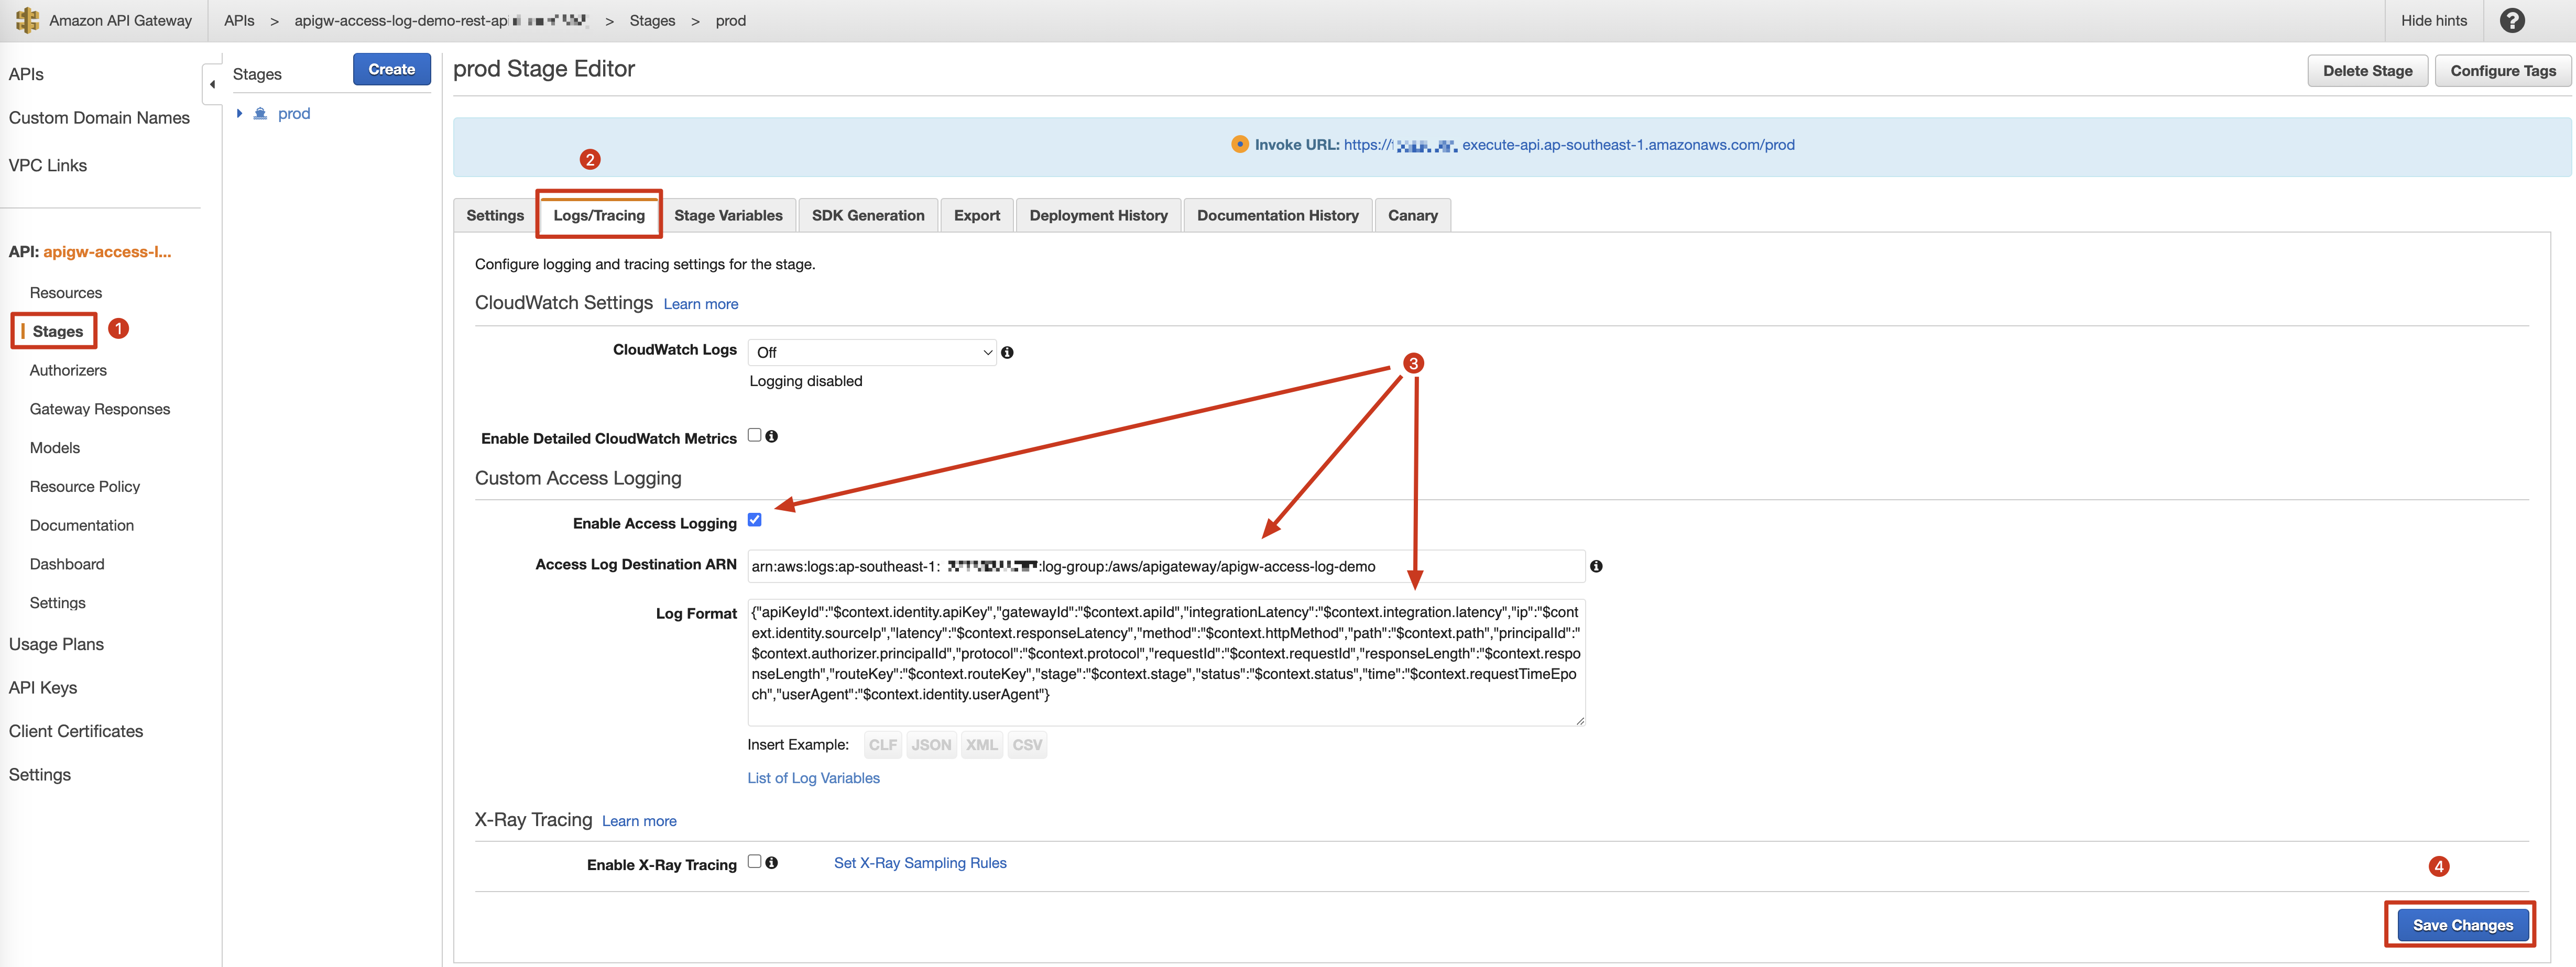
Task: Open the help question mark icon
Action: pos(2512,20)
